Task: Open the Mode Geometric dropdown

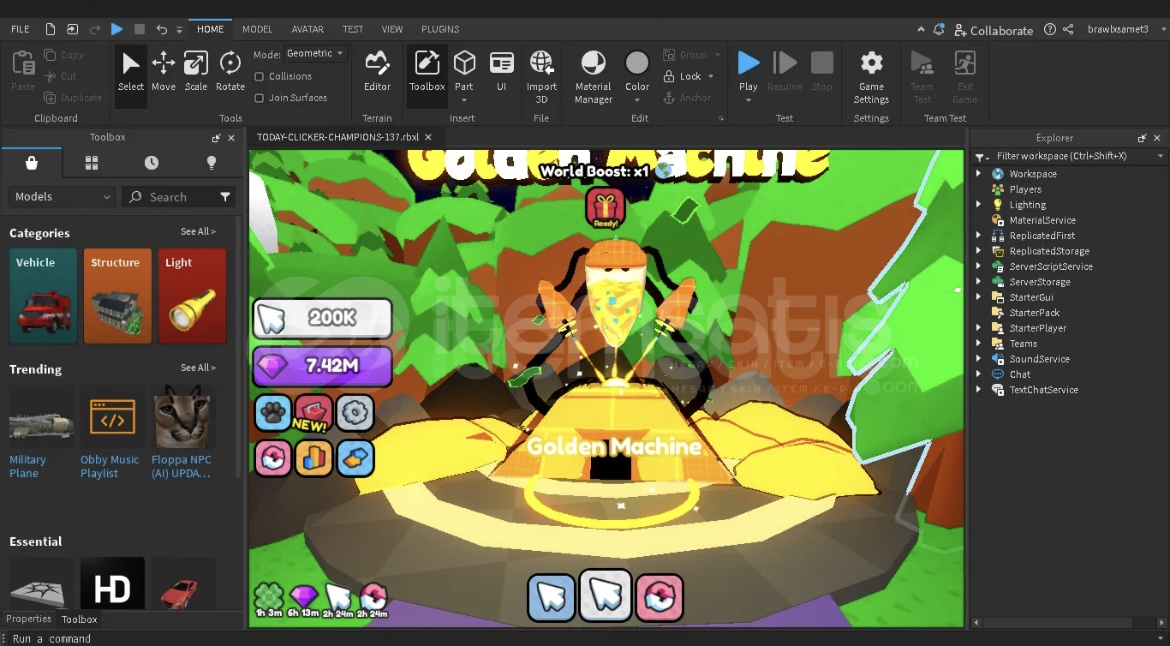Action: (x=316, y=54)
